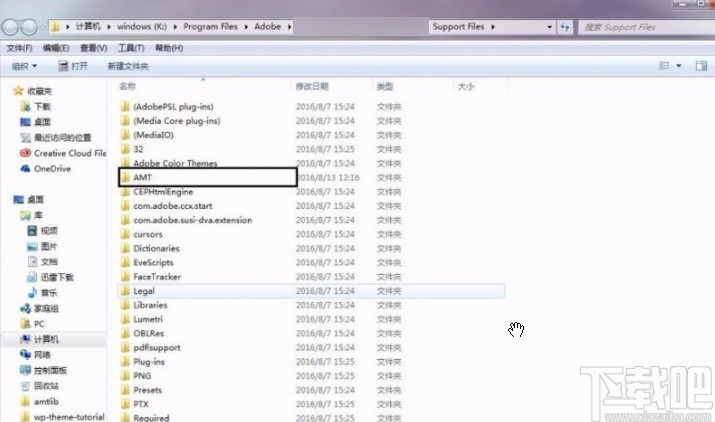
Task: Click the FaceTracker folder icon
Action: tap(125, 276)
